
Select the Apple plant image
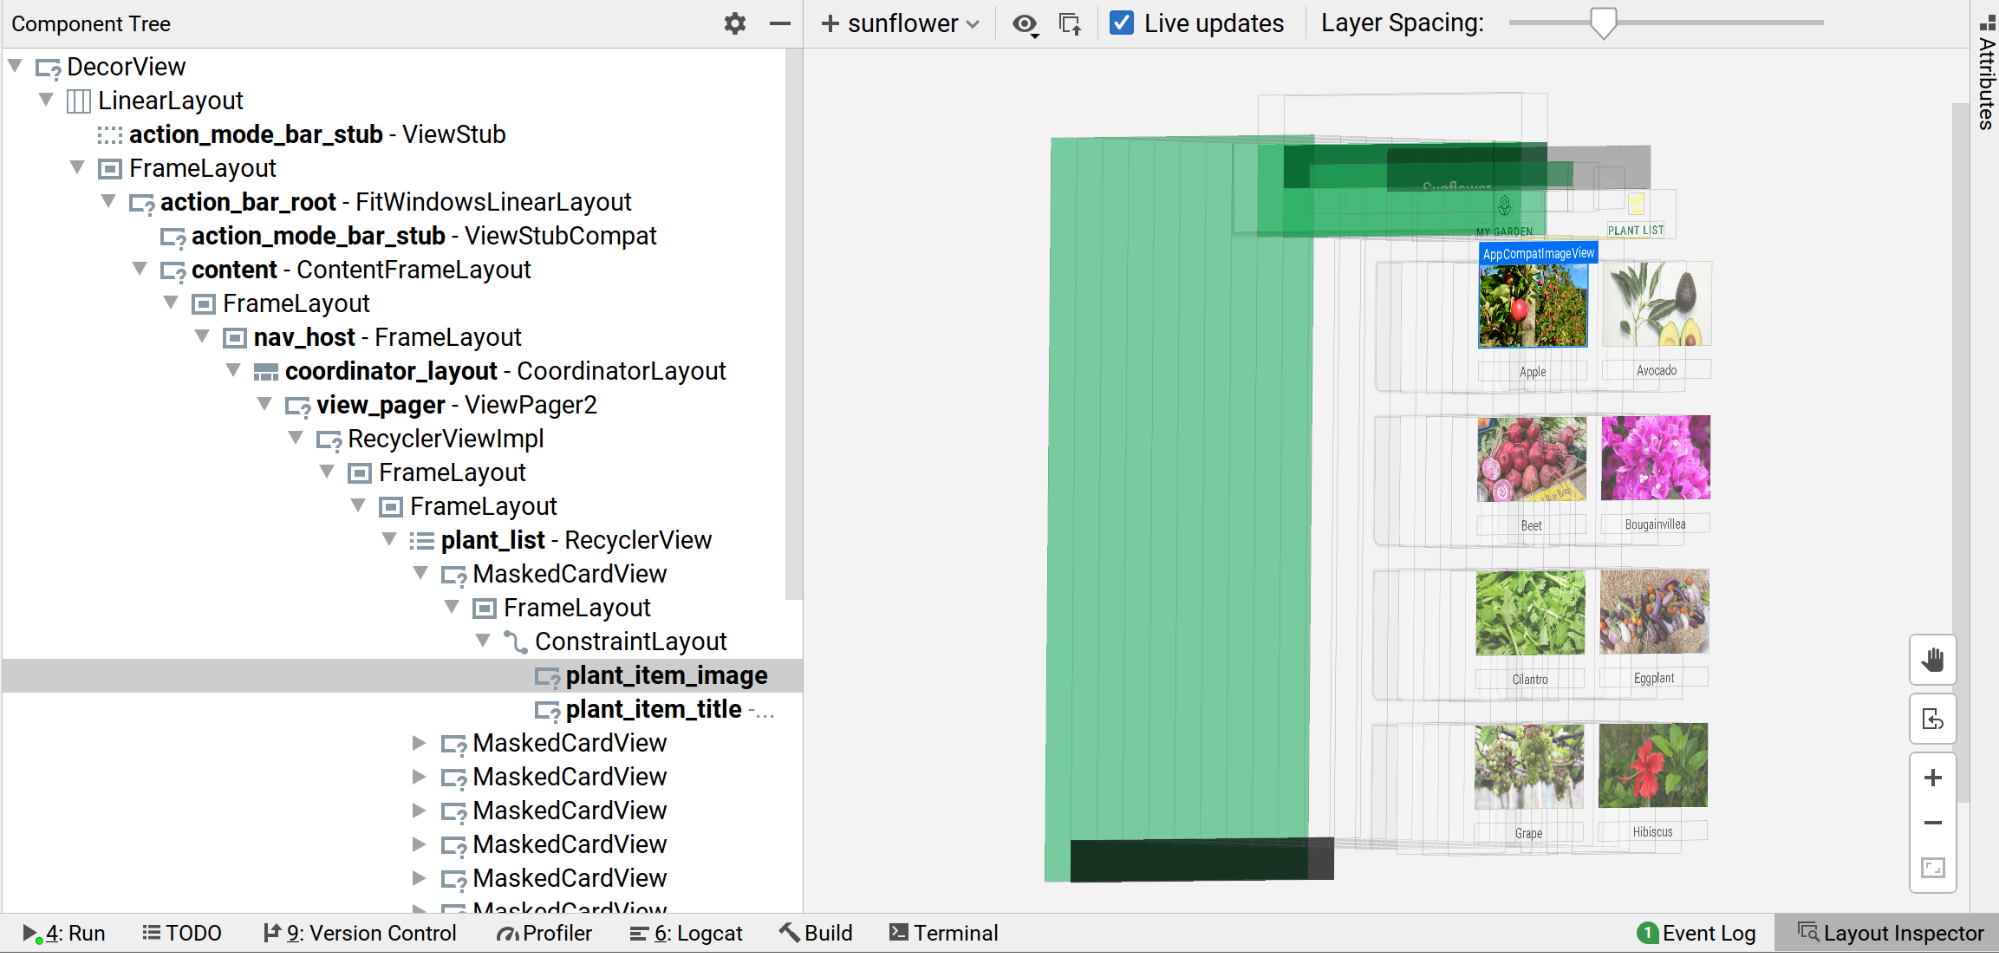click(1533, 305)
